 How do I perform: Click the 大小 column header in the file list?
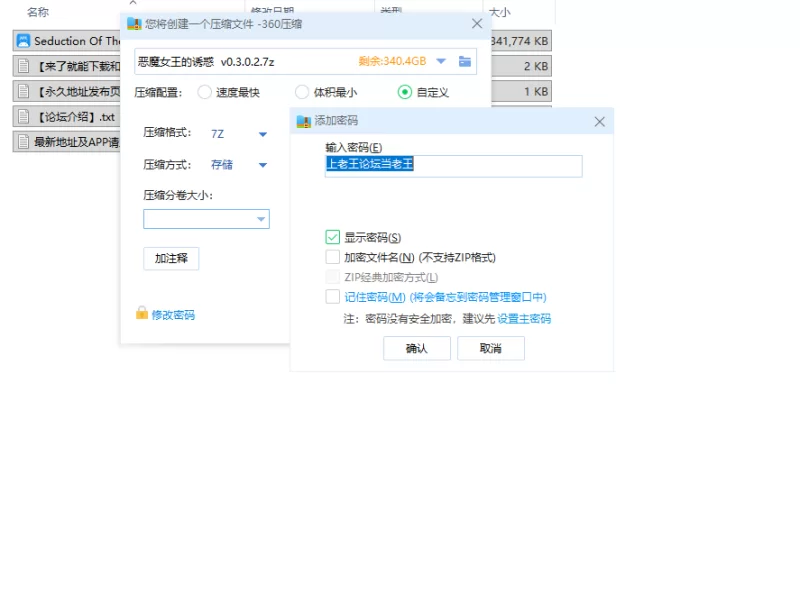[x=499, y=12]
